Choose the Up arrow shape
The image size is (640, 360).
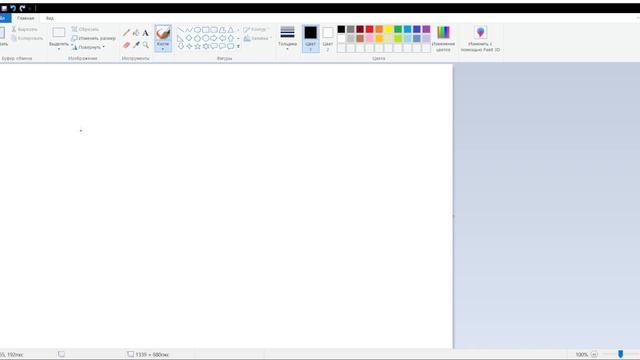click(231, 38)
